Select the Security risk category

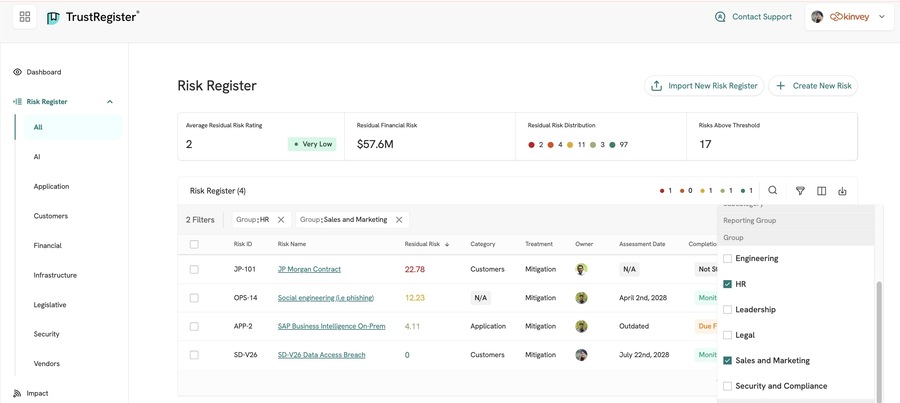click(x=46, y=334)
